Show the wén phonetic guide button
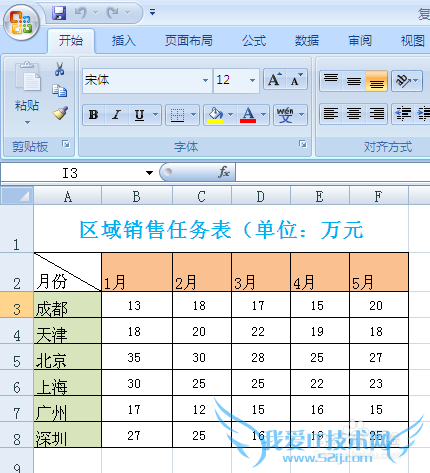 tap(285, 115)
